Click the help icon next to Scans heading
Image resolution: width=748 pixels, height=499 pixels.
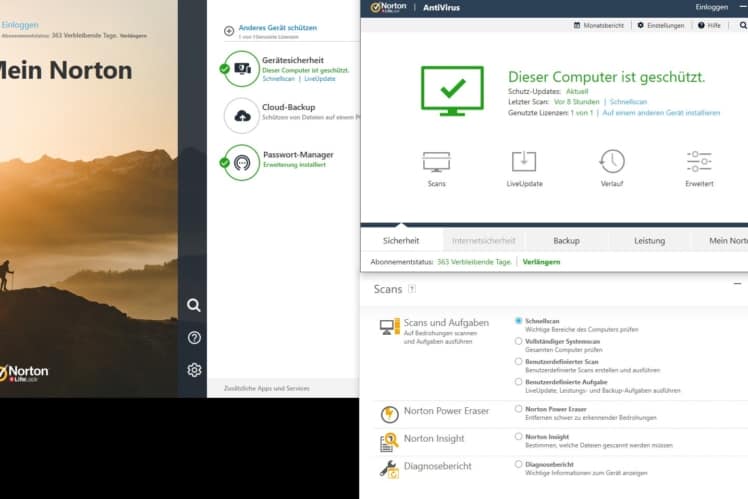coord(412,289)
